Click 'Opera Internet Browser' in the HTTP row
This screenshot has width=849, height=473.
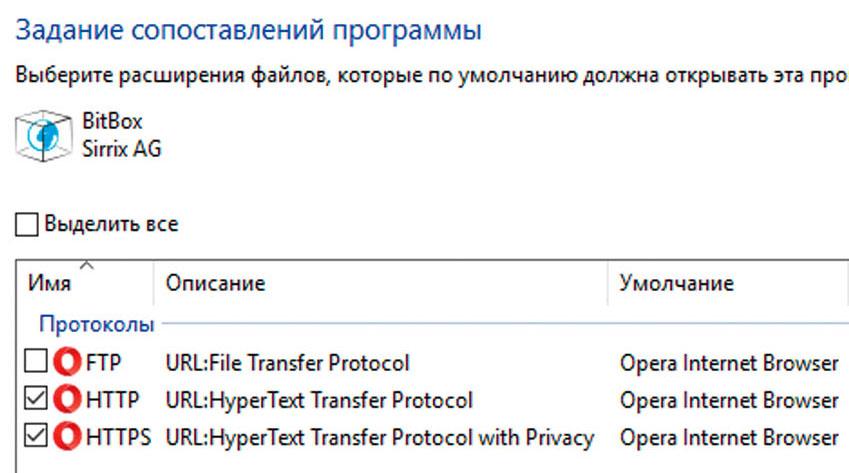728,401
